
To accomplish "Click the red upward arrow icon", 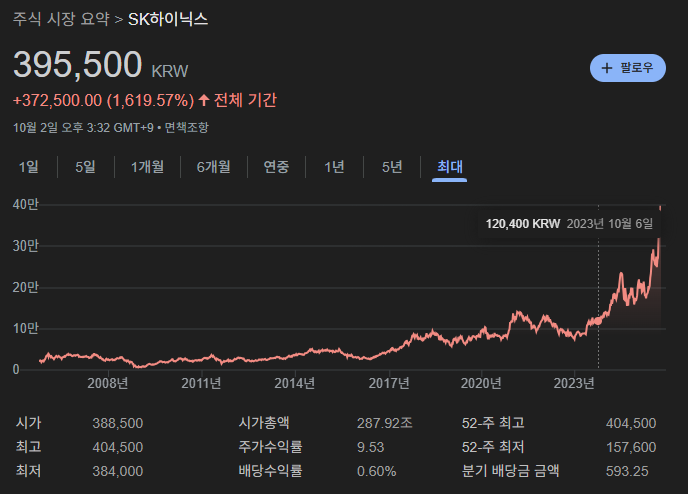I will (x=204, y=100).
